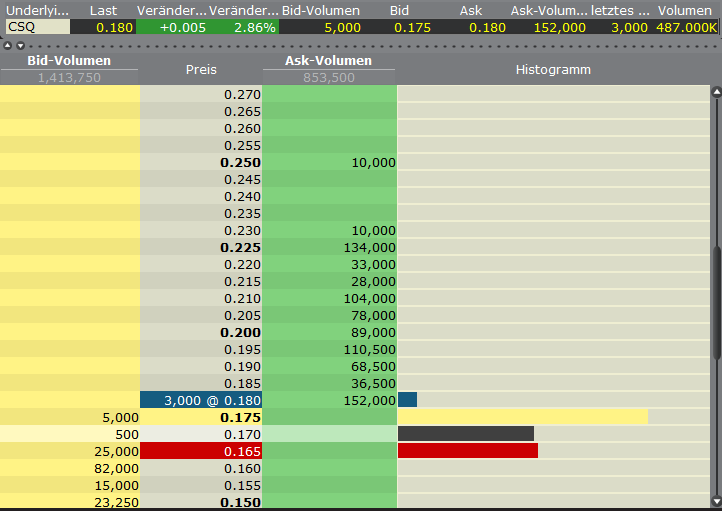Select the CSQ underlying symbol cell
This screenshot has height=511, width=722.
pos(36,27)
